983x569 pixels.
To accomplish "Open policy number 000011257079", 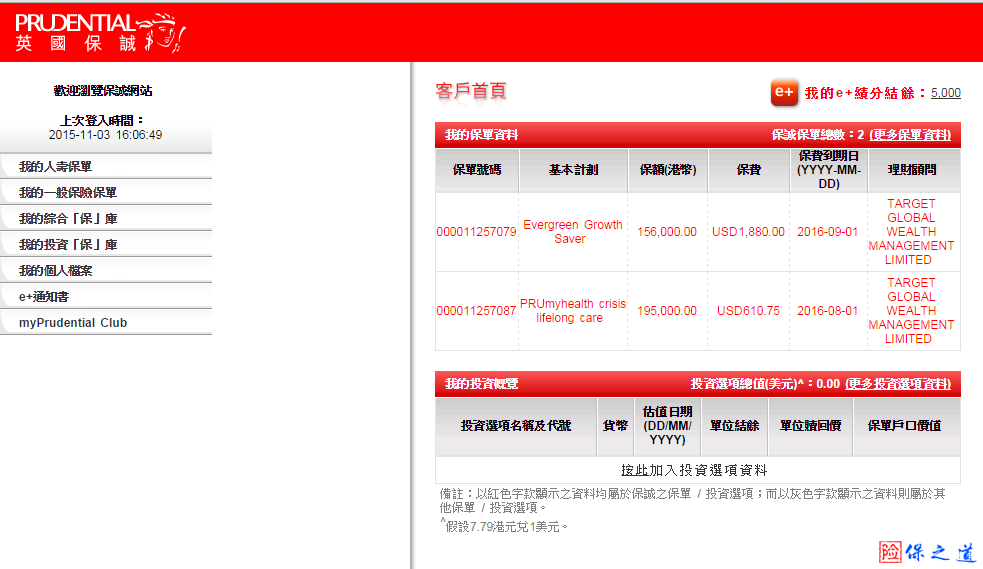I will [476, 232].
